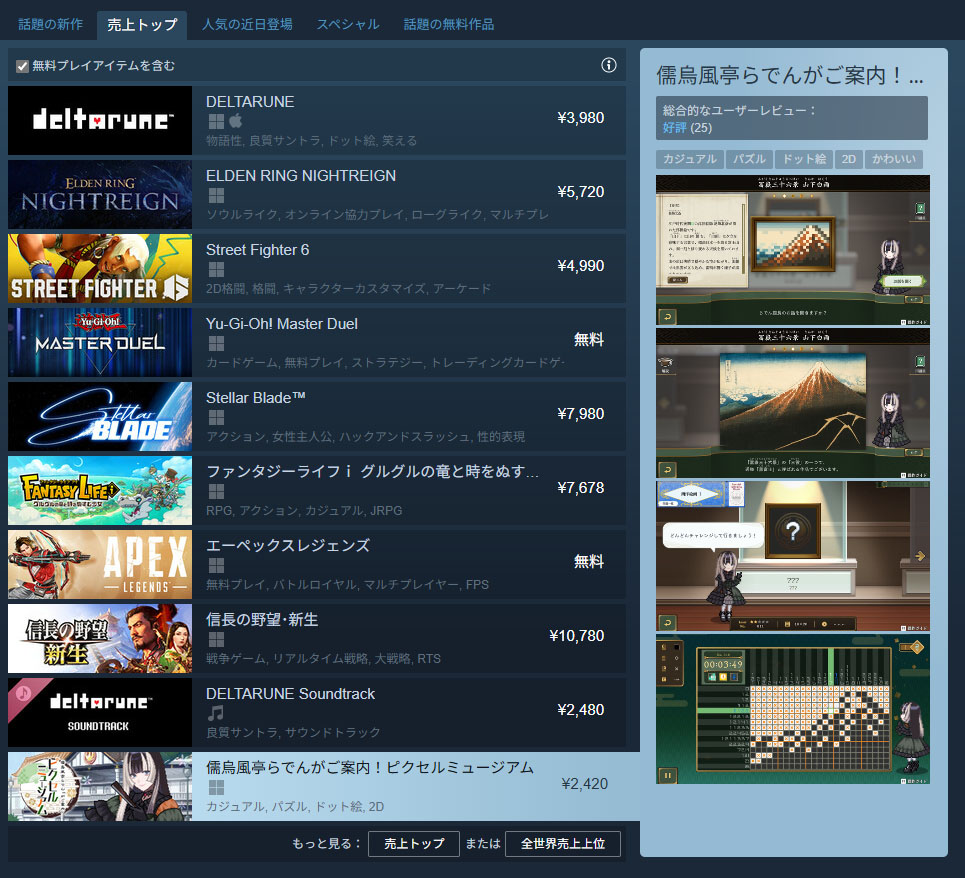Screen dimensions: 965x878
Task: Click Windows icon under ピクセルミュージアム
Action: (216, 788)
